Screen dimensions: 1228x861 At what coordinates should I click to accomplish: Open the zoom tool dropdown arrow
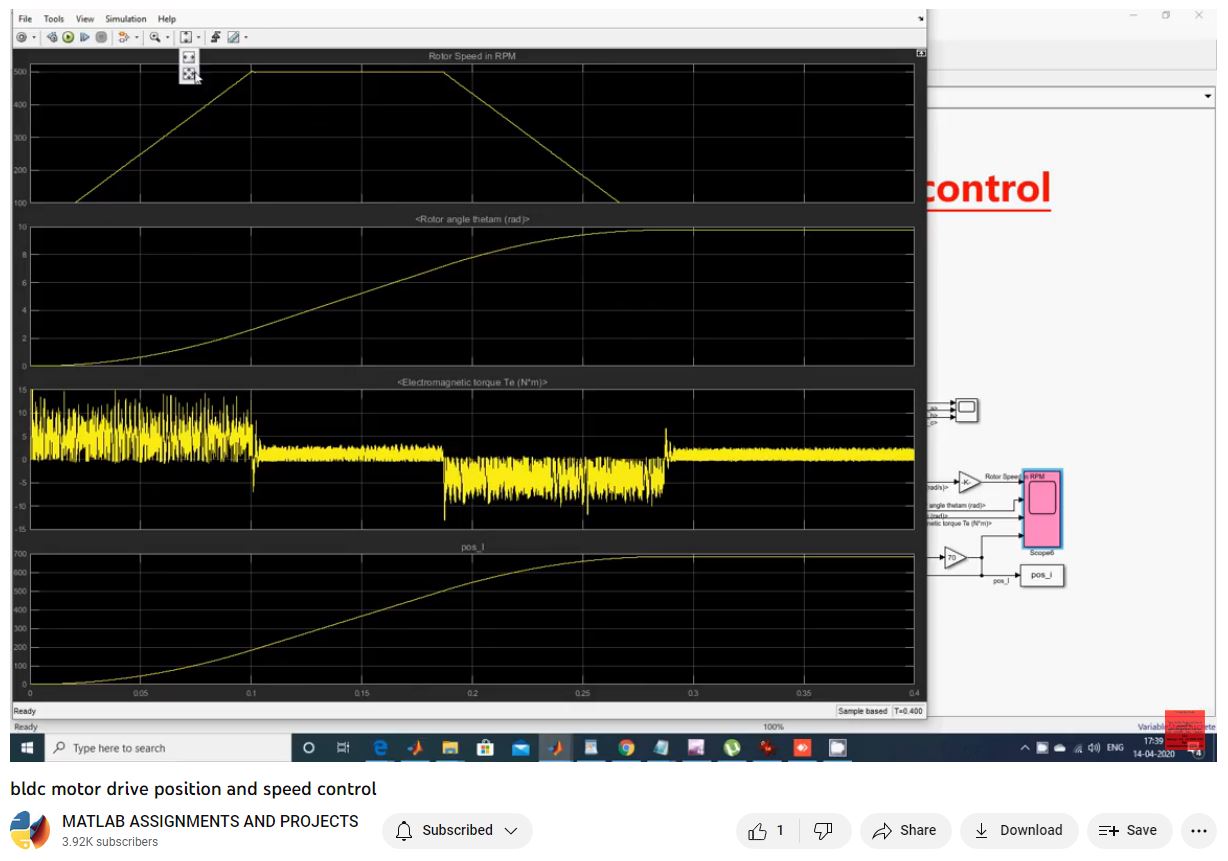pyautogui.click(x=167, y=38)
